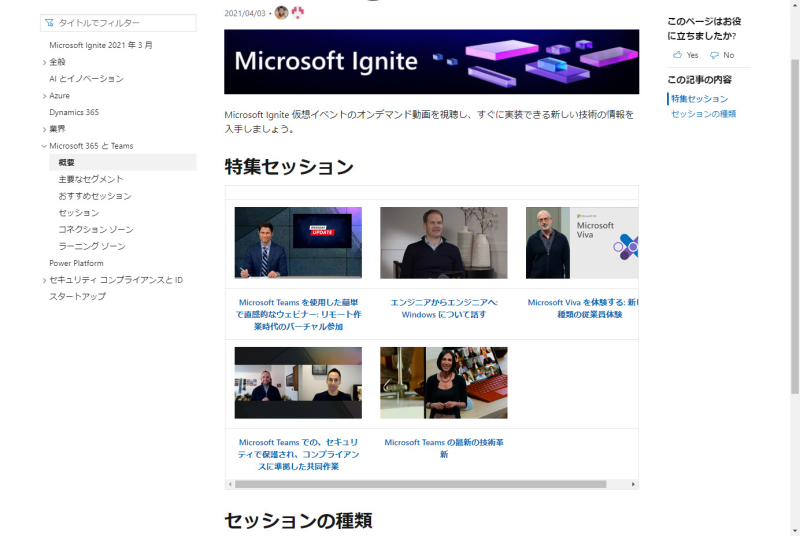
Task: Expand the 全般 tree node
Action: 44,62
